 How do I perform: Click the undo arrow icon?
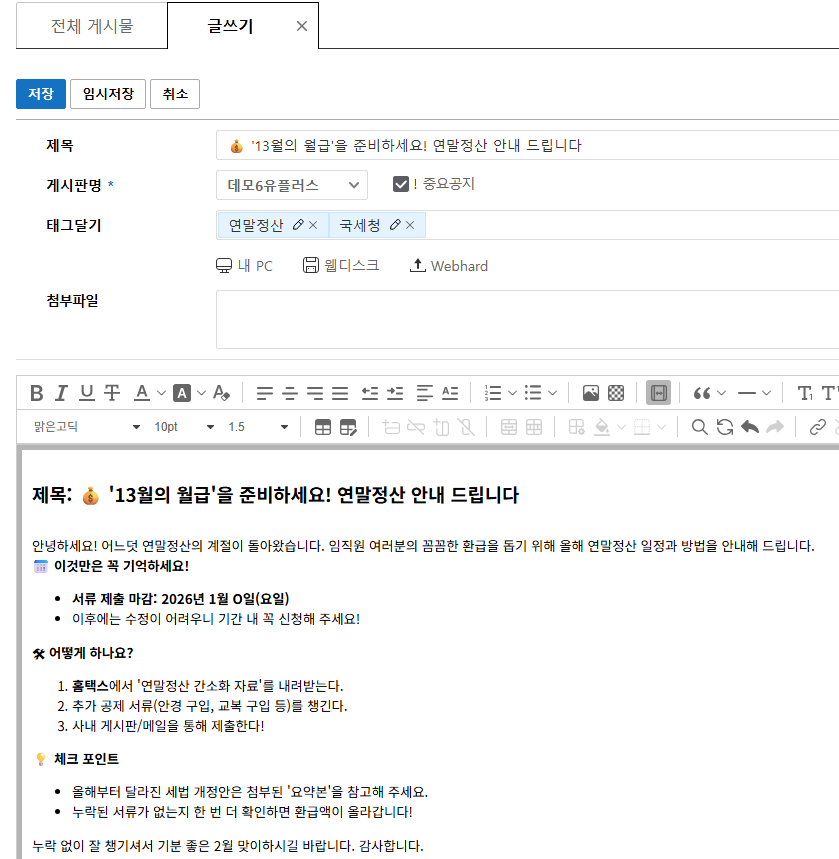tap(749, 427)
